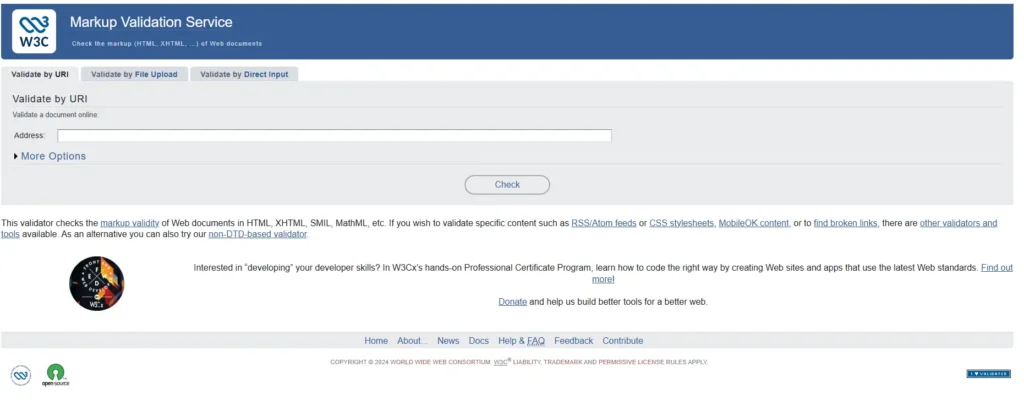Click the open source logo in footer
This screenshot has width=1024, height=417.
point(55,375)
